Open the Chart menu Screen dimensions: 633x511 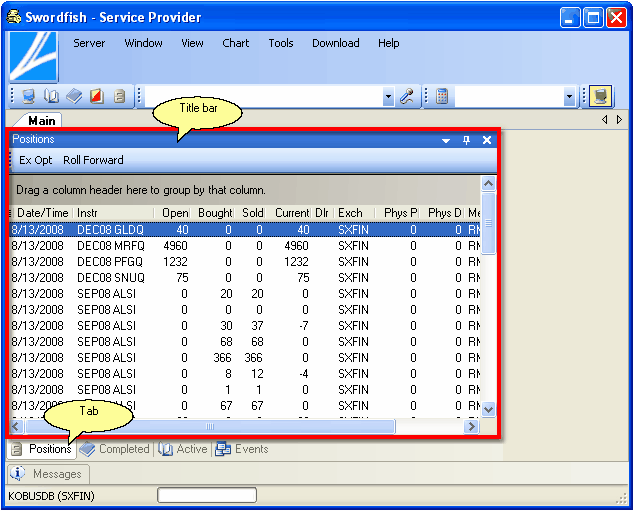pyautogui.click(x=236, y=43)
